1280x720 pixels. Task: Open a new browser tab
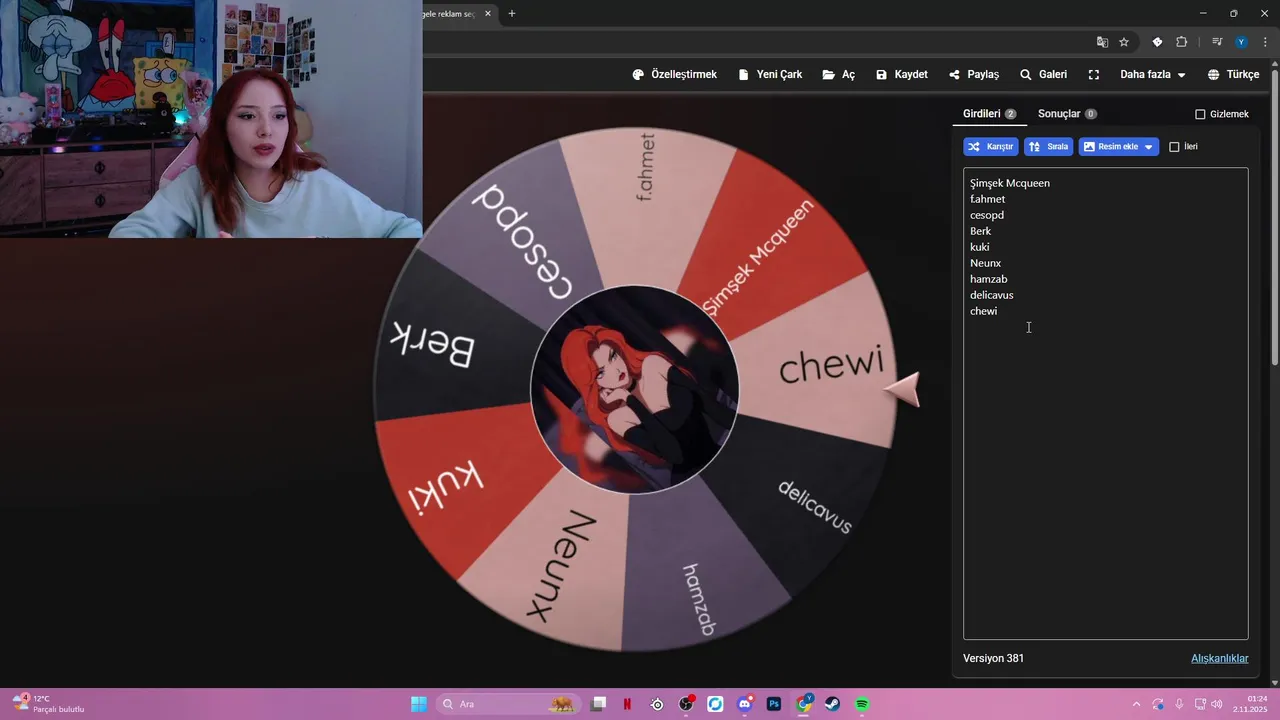(512, 14)
